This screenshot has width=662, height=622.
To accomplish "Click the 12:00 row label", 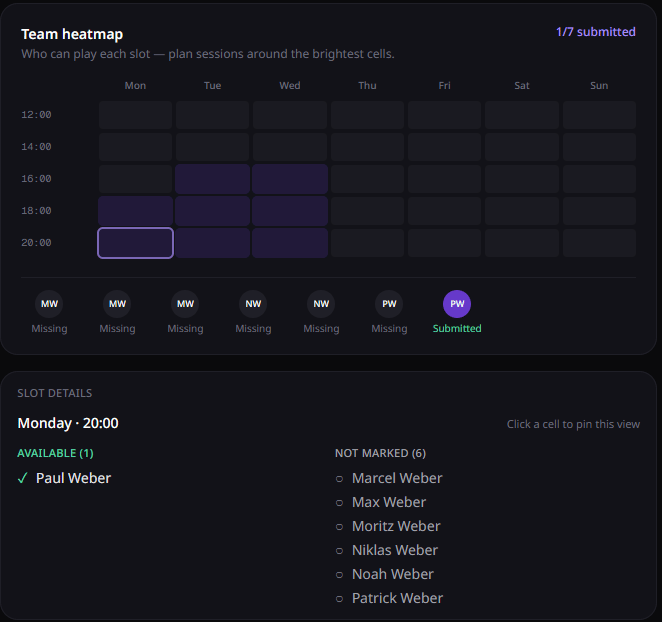I will pos(36,115).
